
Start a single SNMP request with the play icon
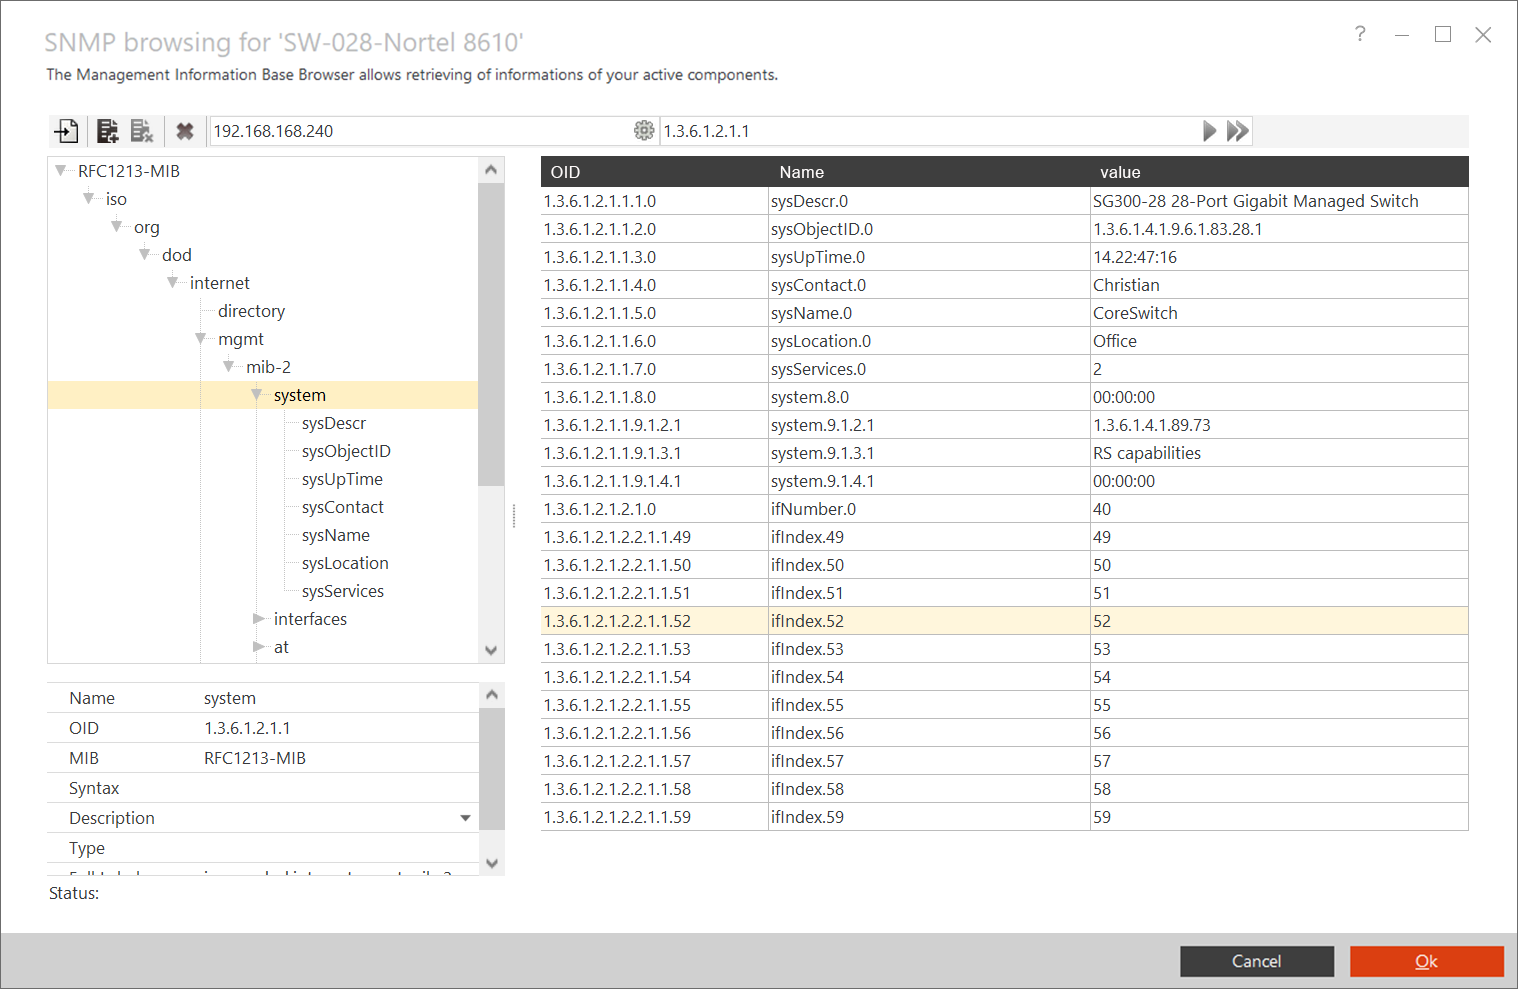click(x=1209, y=130)
